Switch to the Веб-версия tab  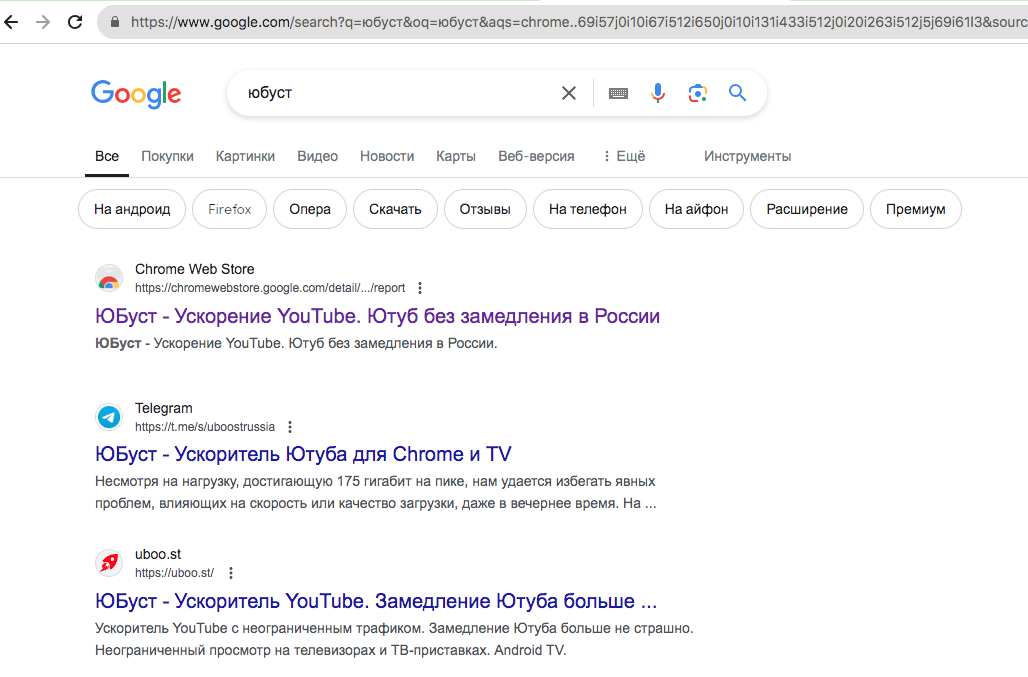pyautogui.click(x=536, y=156)
